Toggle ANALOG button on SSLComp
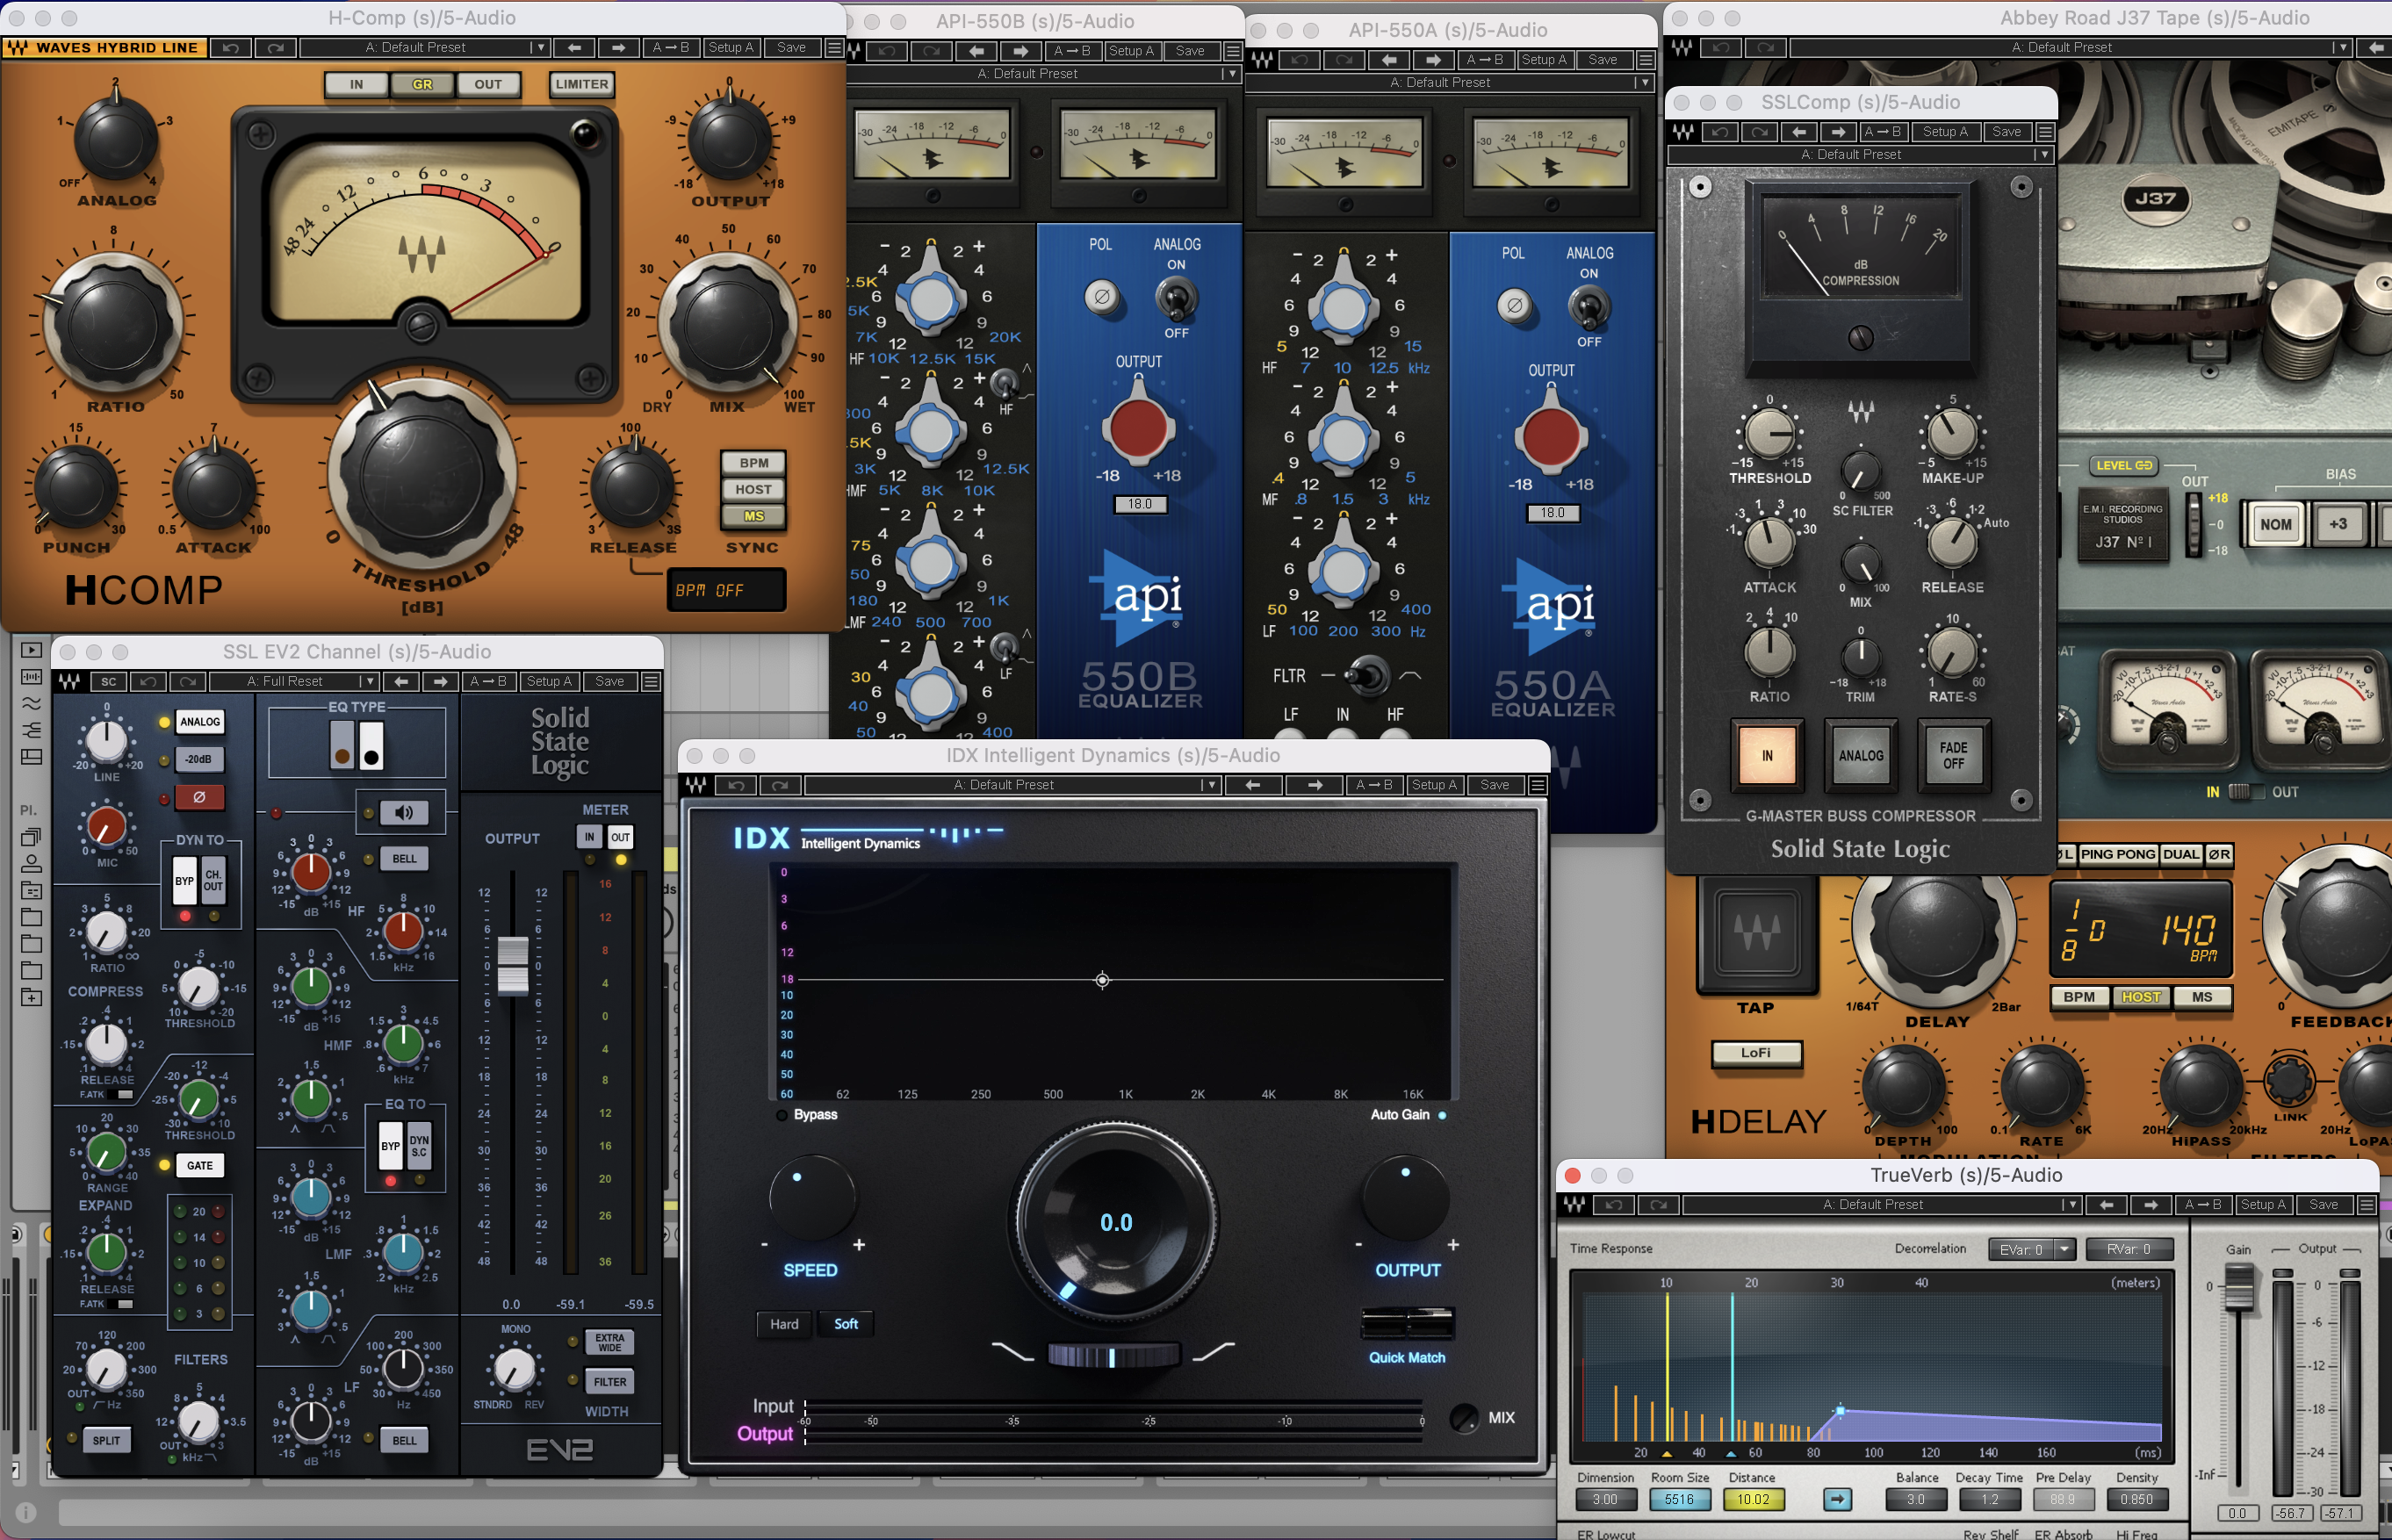 [1860, 756]
